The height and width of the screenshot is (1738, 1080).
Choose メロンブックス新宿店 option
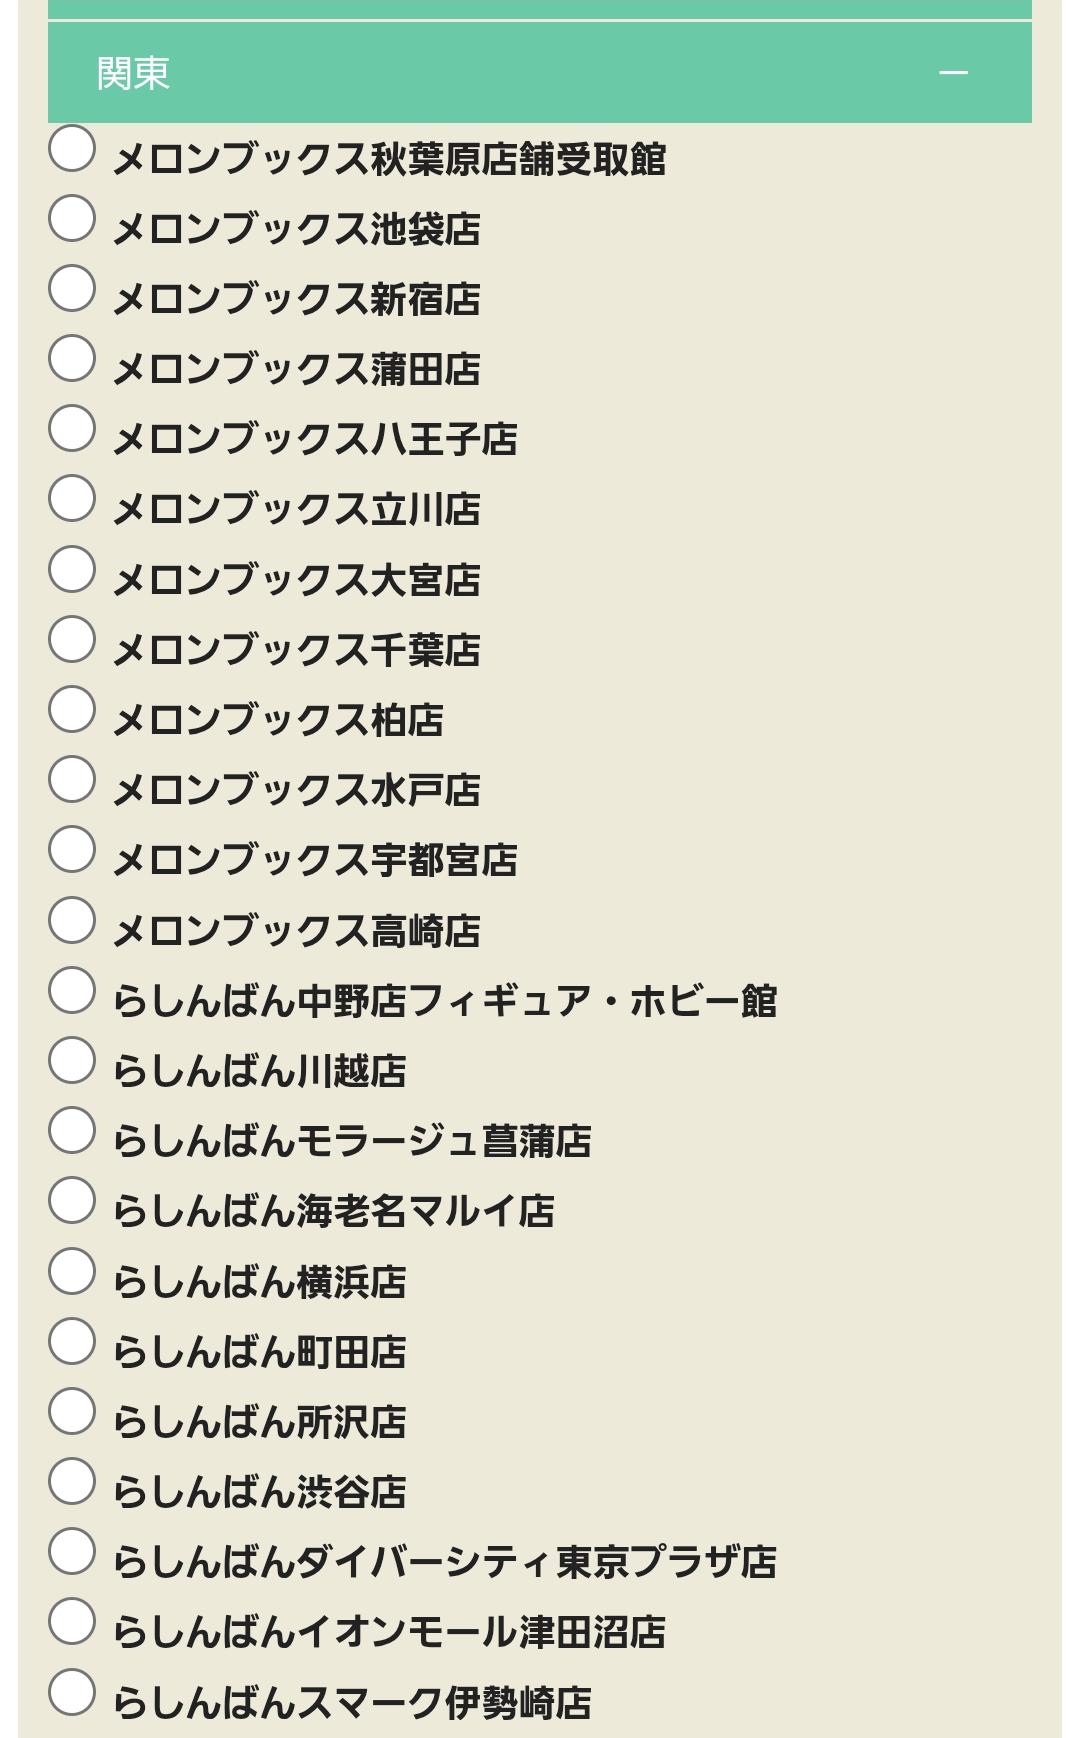point(72,288)
